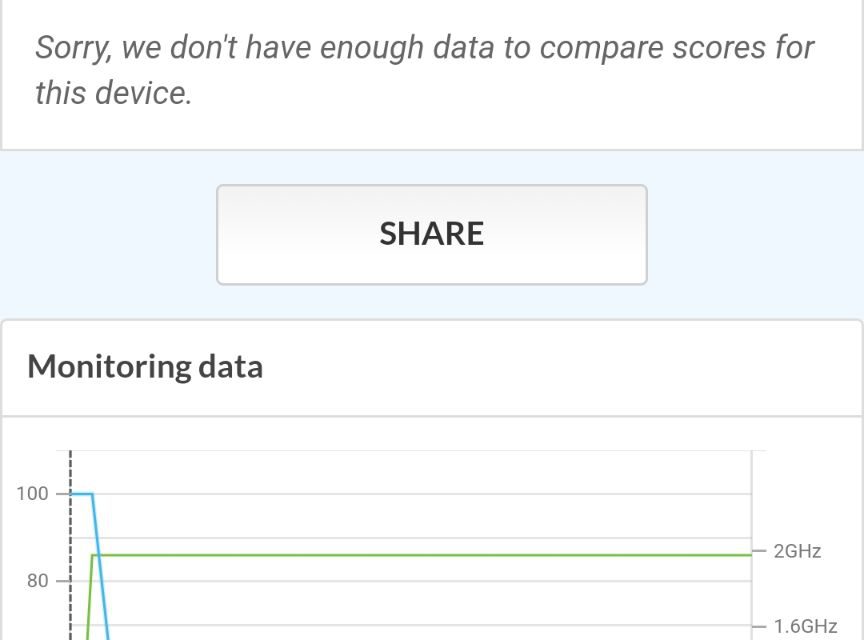Click the flat green frequency line
The width and height of the screenshot is (864, 640).
[420, 555]
